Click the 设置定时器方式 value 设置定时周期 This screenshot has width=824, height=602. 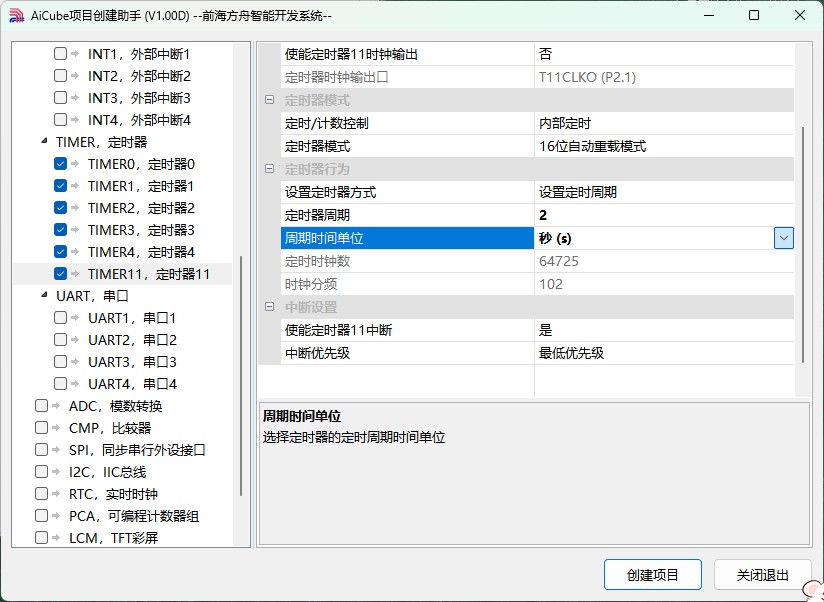click(x=664, y=192)
